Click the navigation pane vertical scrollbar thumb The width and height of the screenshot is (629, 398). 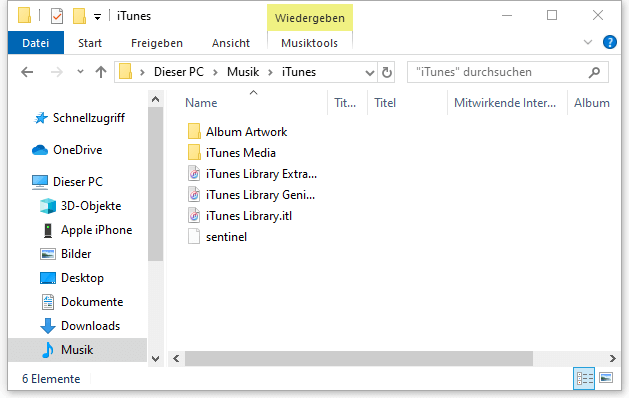(156, 184)
